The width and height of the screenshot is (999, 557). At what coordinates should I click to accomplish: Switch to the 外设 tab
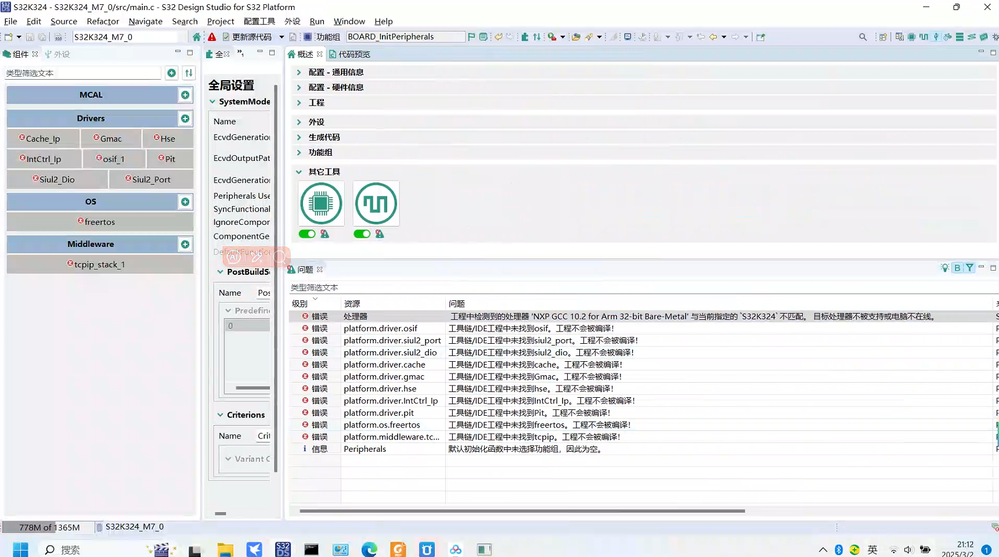[57, 54]
